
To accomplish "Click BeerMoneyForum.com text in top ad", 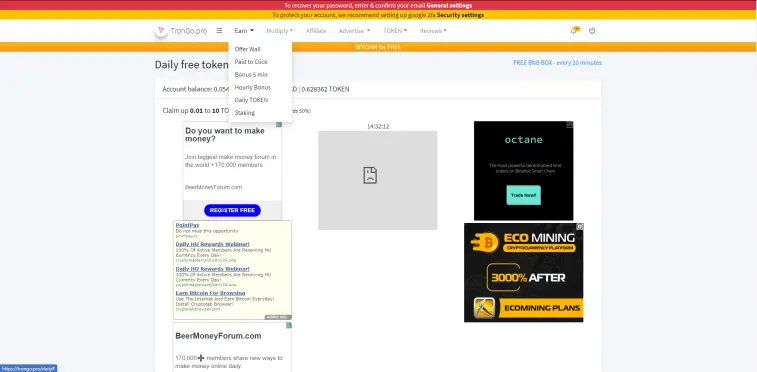I will pyautogui.click(x=213, y=187).
